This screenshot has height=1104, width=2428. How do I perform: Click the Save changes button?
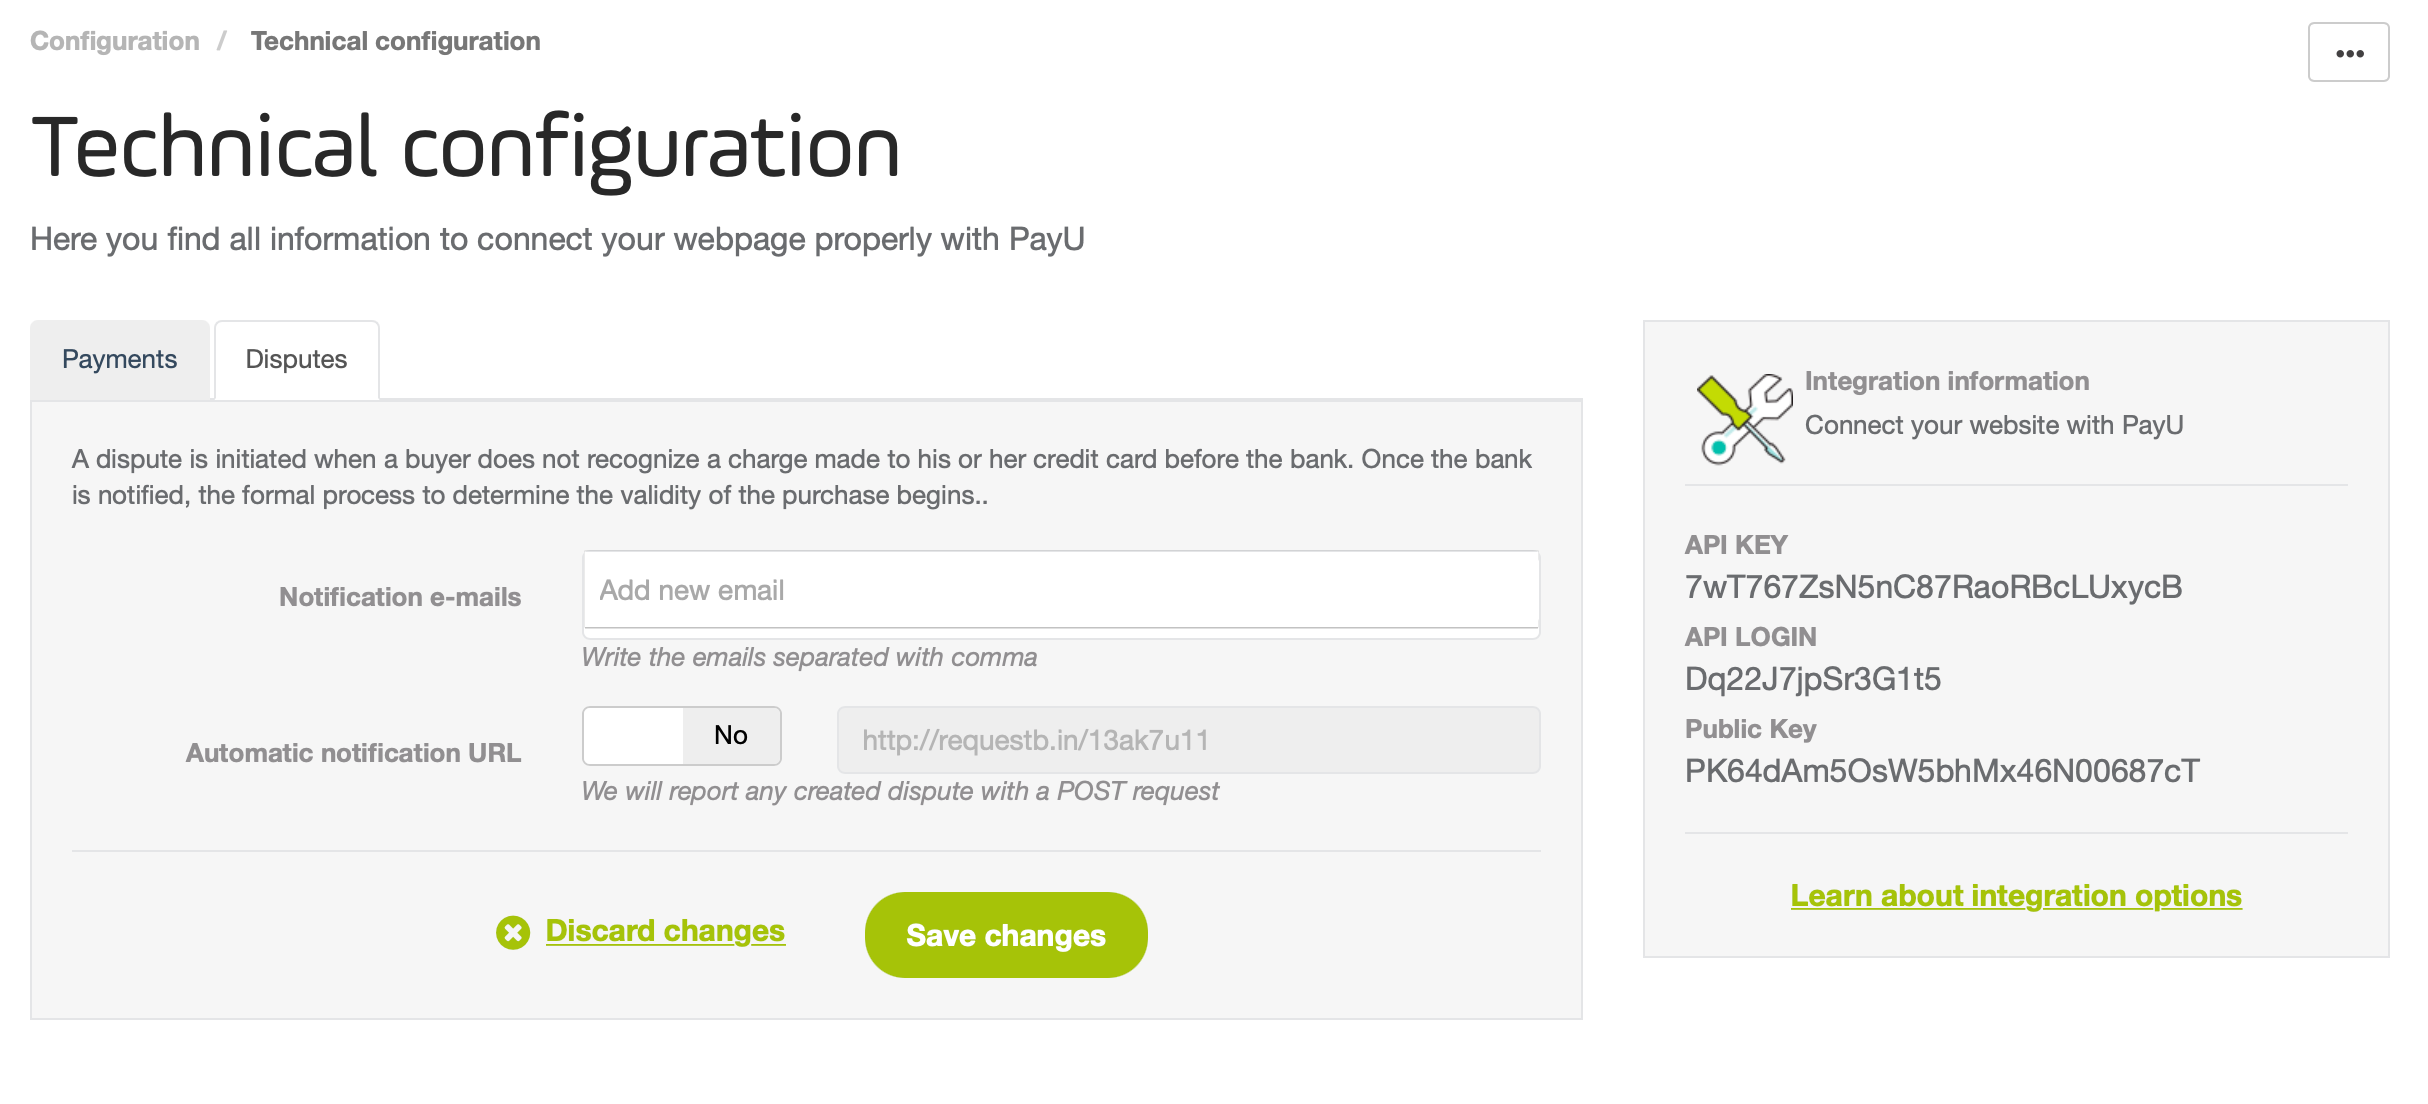tap(1006, 935)
